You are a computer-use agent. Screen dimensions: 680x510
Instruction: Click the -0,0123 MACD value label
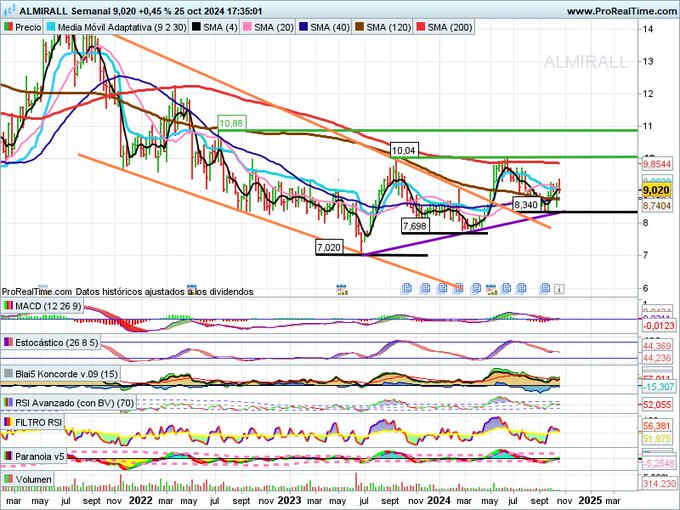[x=658, y=325]
